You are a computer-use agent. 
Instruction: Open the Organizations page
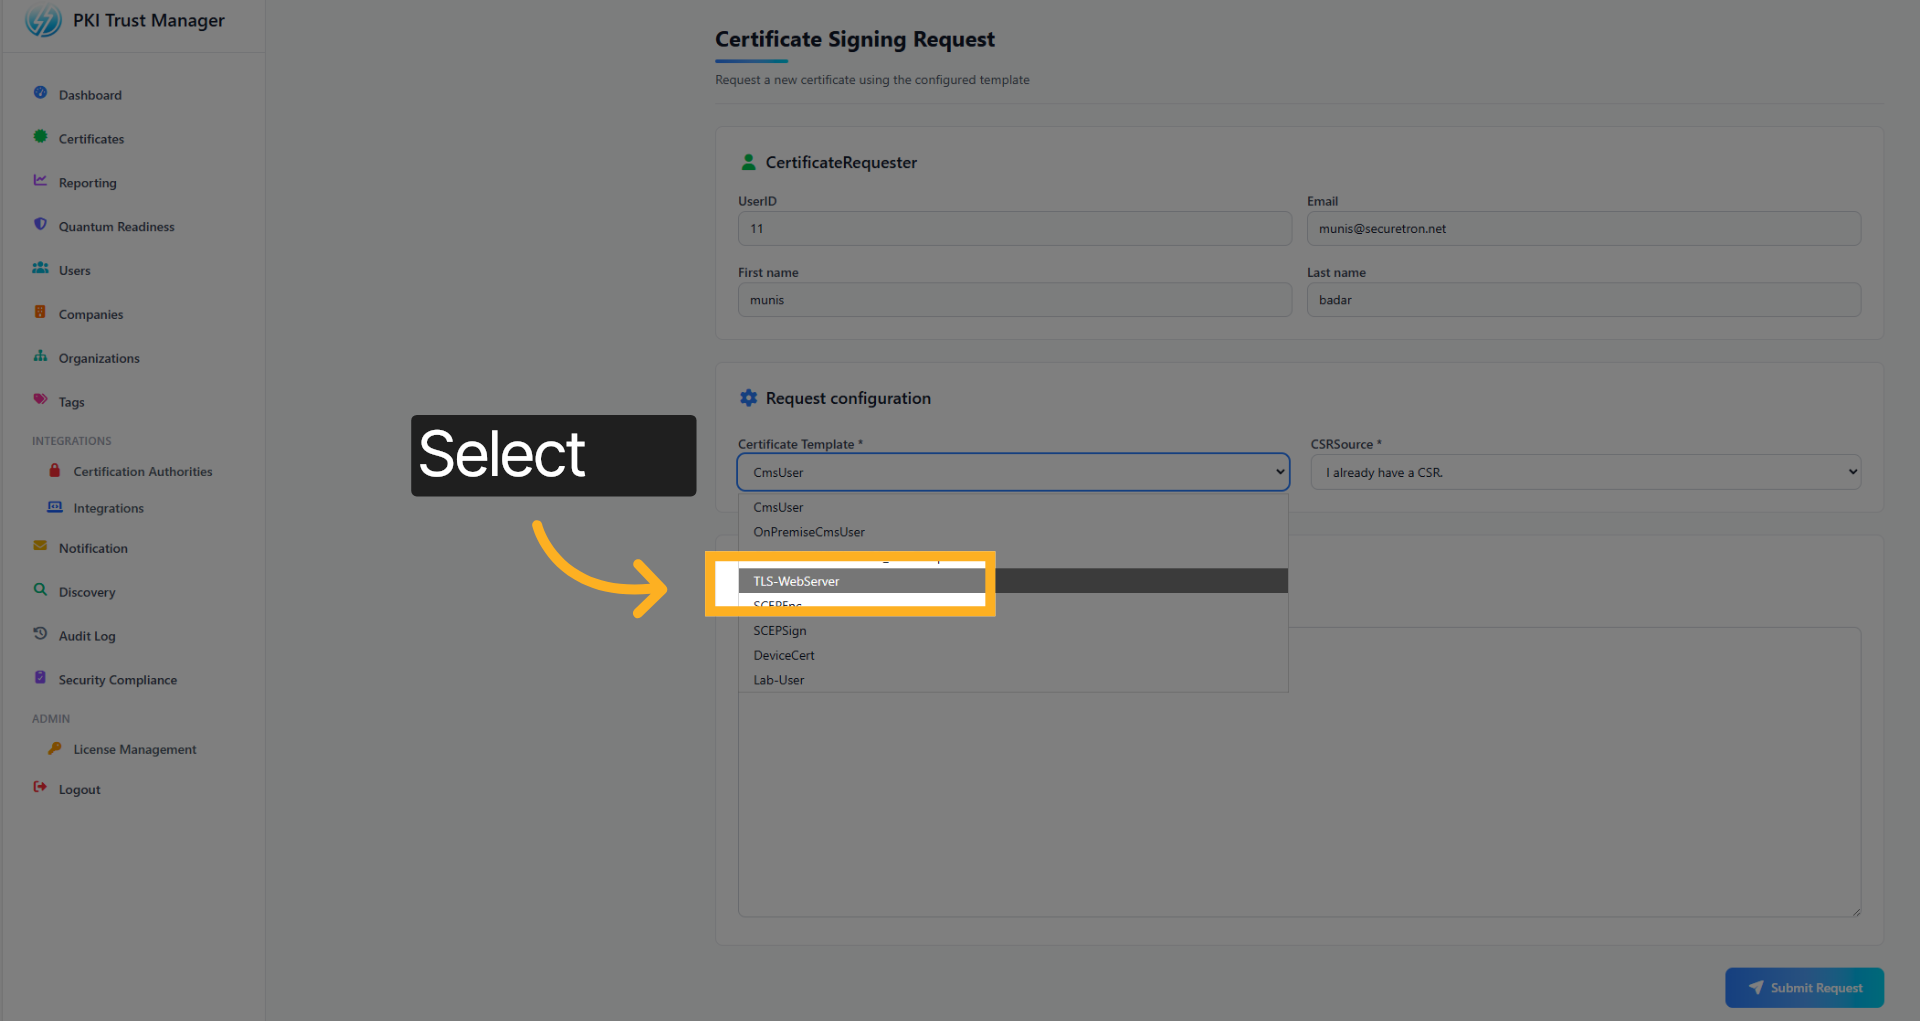99,358
